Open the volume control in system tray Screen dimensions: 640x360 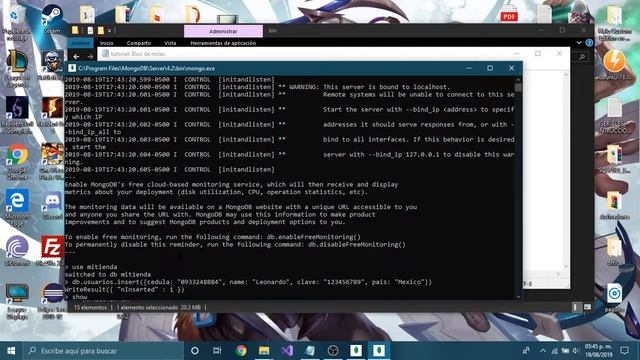(x=576, y=351)
